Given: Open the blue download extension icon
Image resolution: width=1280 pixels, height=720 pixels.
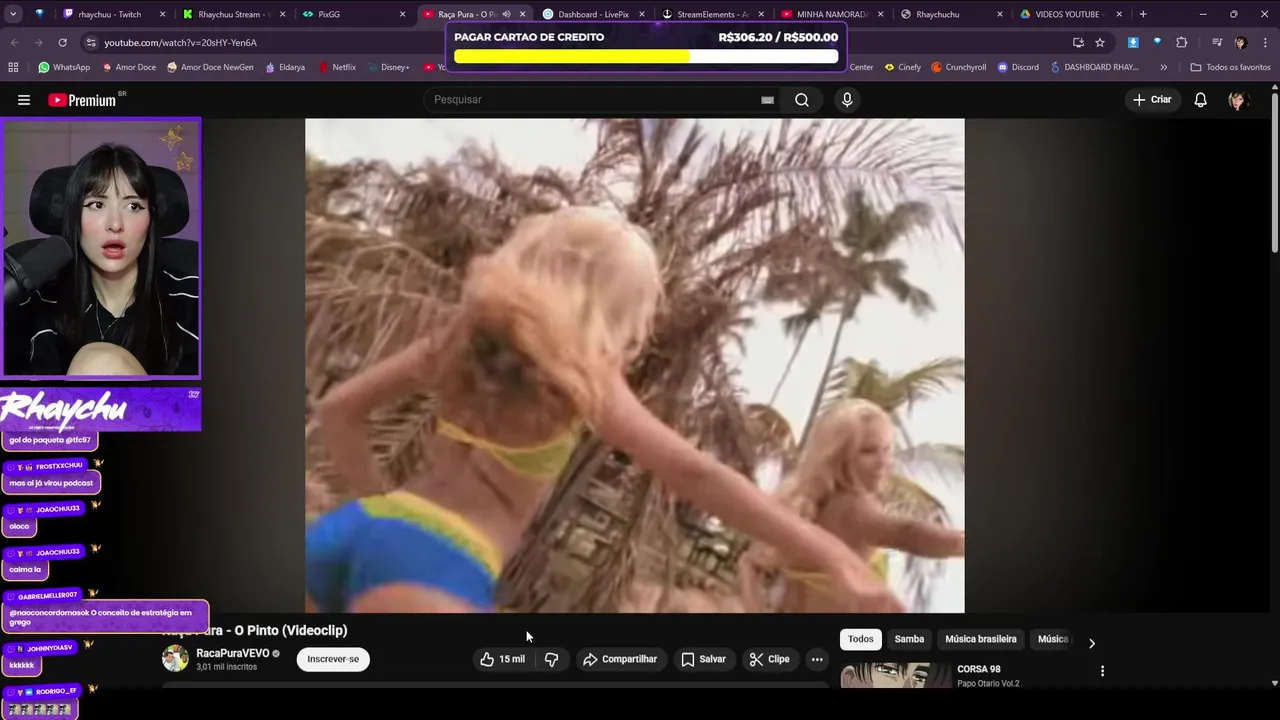Looking at the screenshot, I should point(1133,42).
